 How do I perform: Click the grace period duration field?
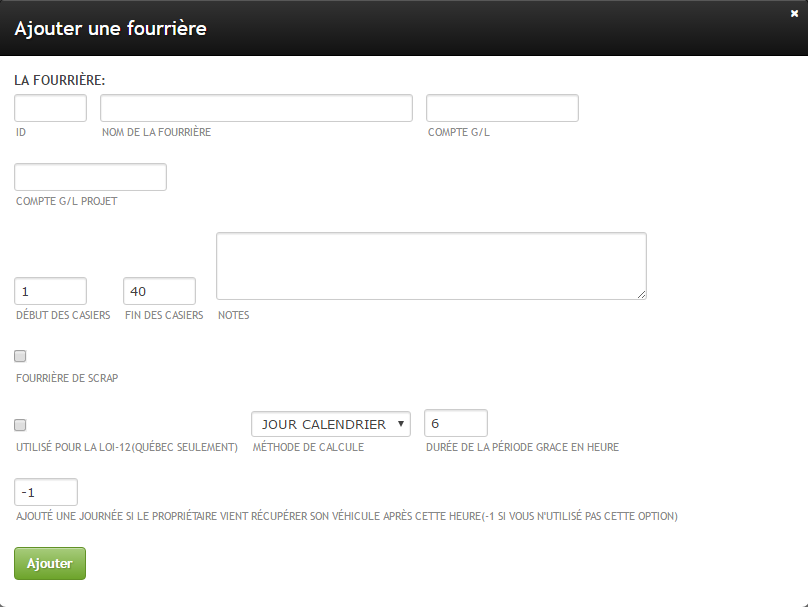tap(456, 423)
